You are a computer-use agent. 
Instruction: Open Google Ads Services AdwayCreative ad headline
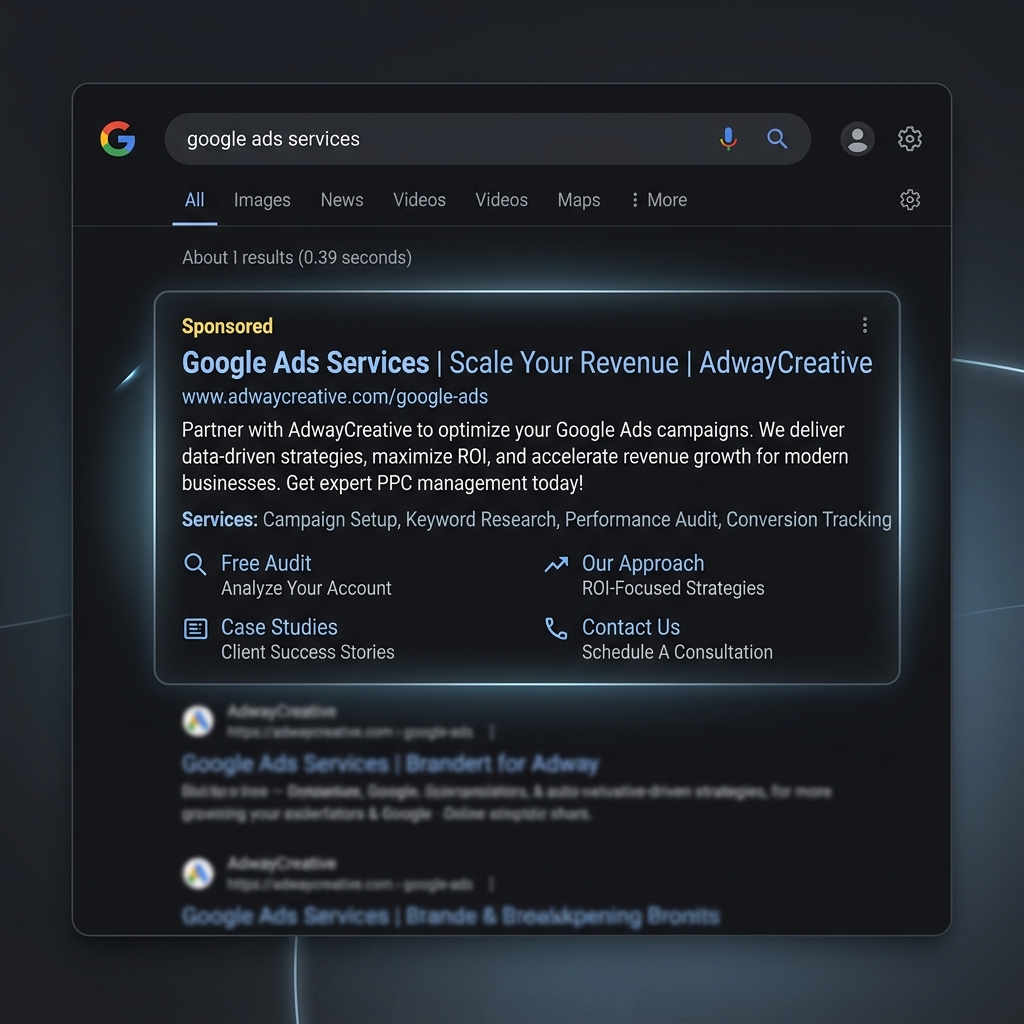pyautogui.click(x=526, y=362)
